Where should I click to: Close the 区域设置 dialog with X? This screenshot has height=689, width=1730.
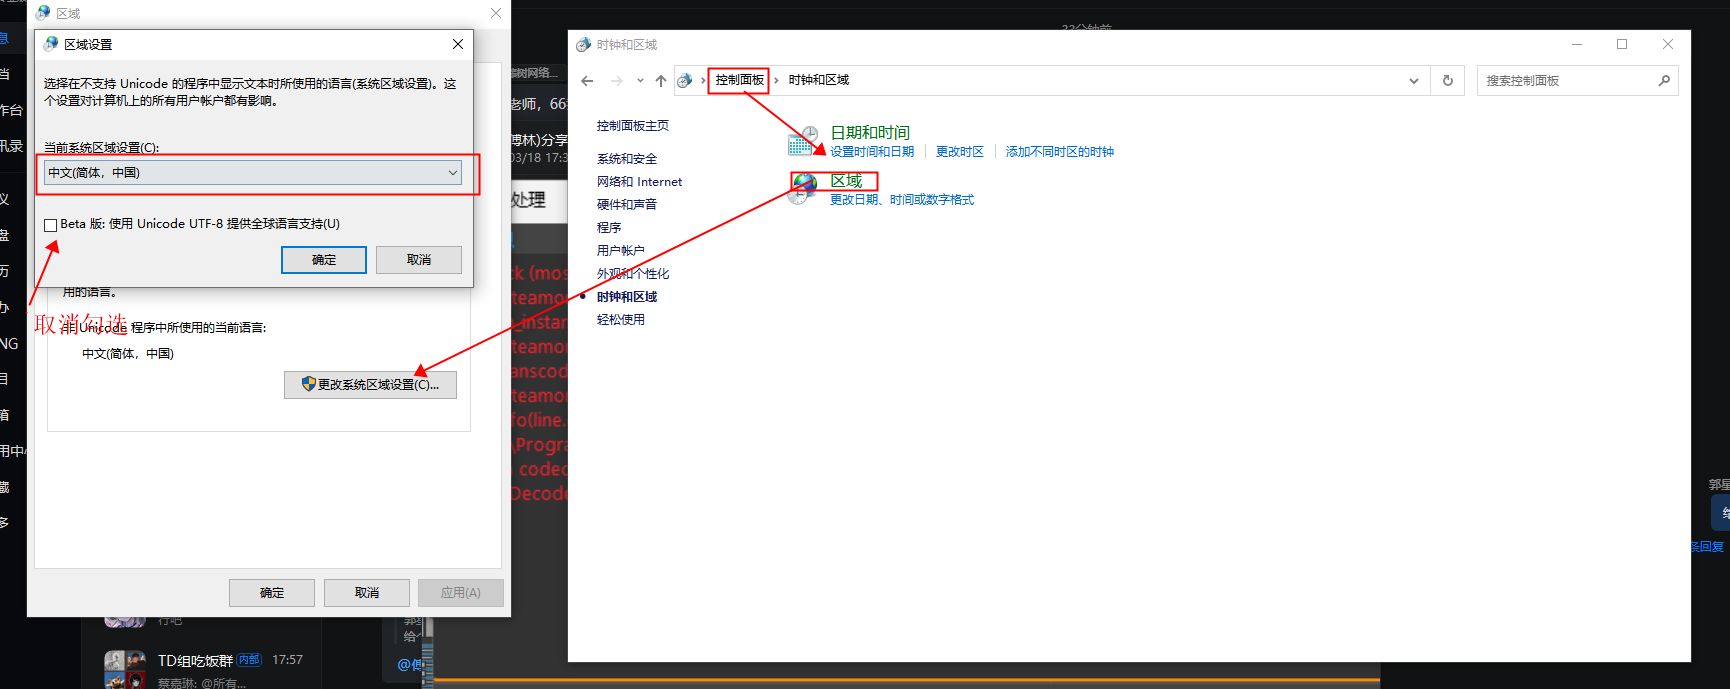pyautogui.click(x=458, y=44)
